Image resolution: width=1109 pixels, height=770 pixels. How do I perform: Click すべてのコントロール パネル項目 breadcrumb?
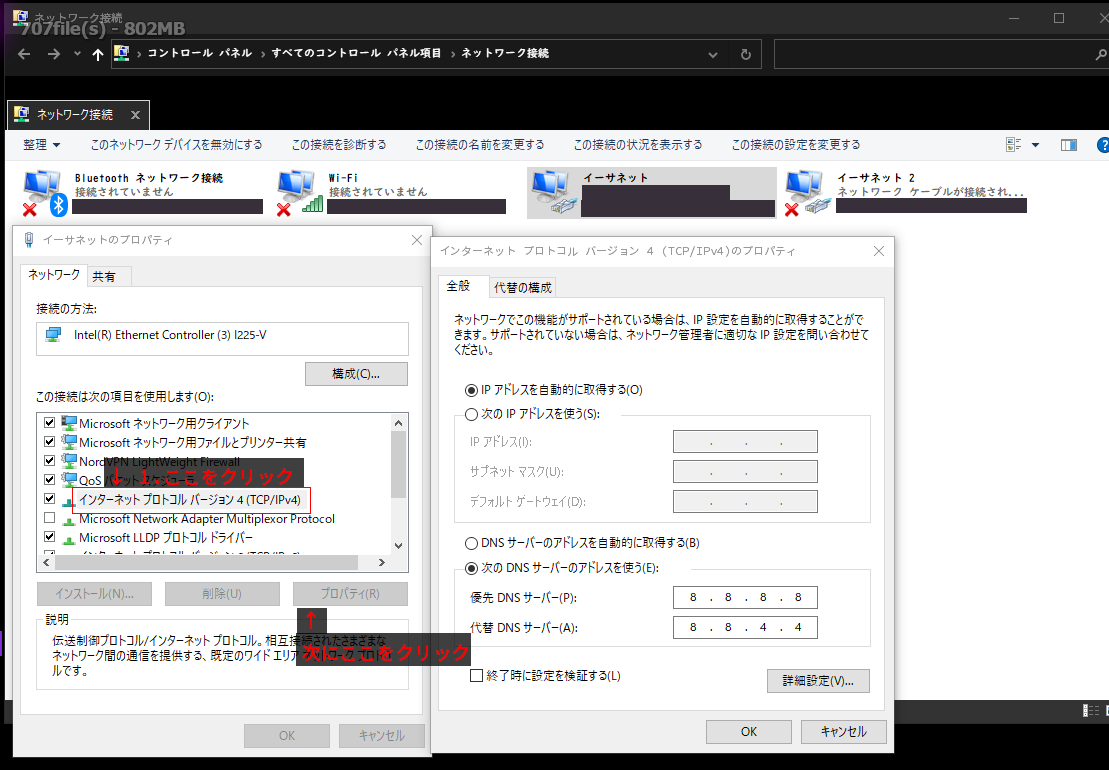pyautogui.click(x=356, y=53)
